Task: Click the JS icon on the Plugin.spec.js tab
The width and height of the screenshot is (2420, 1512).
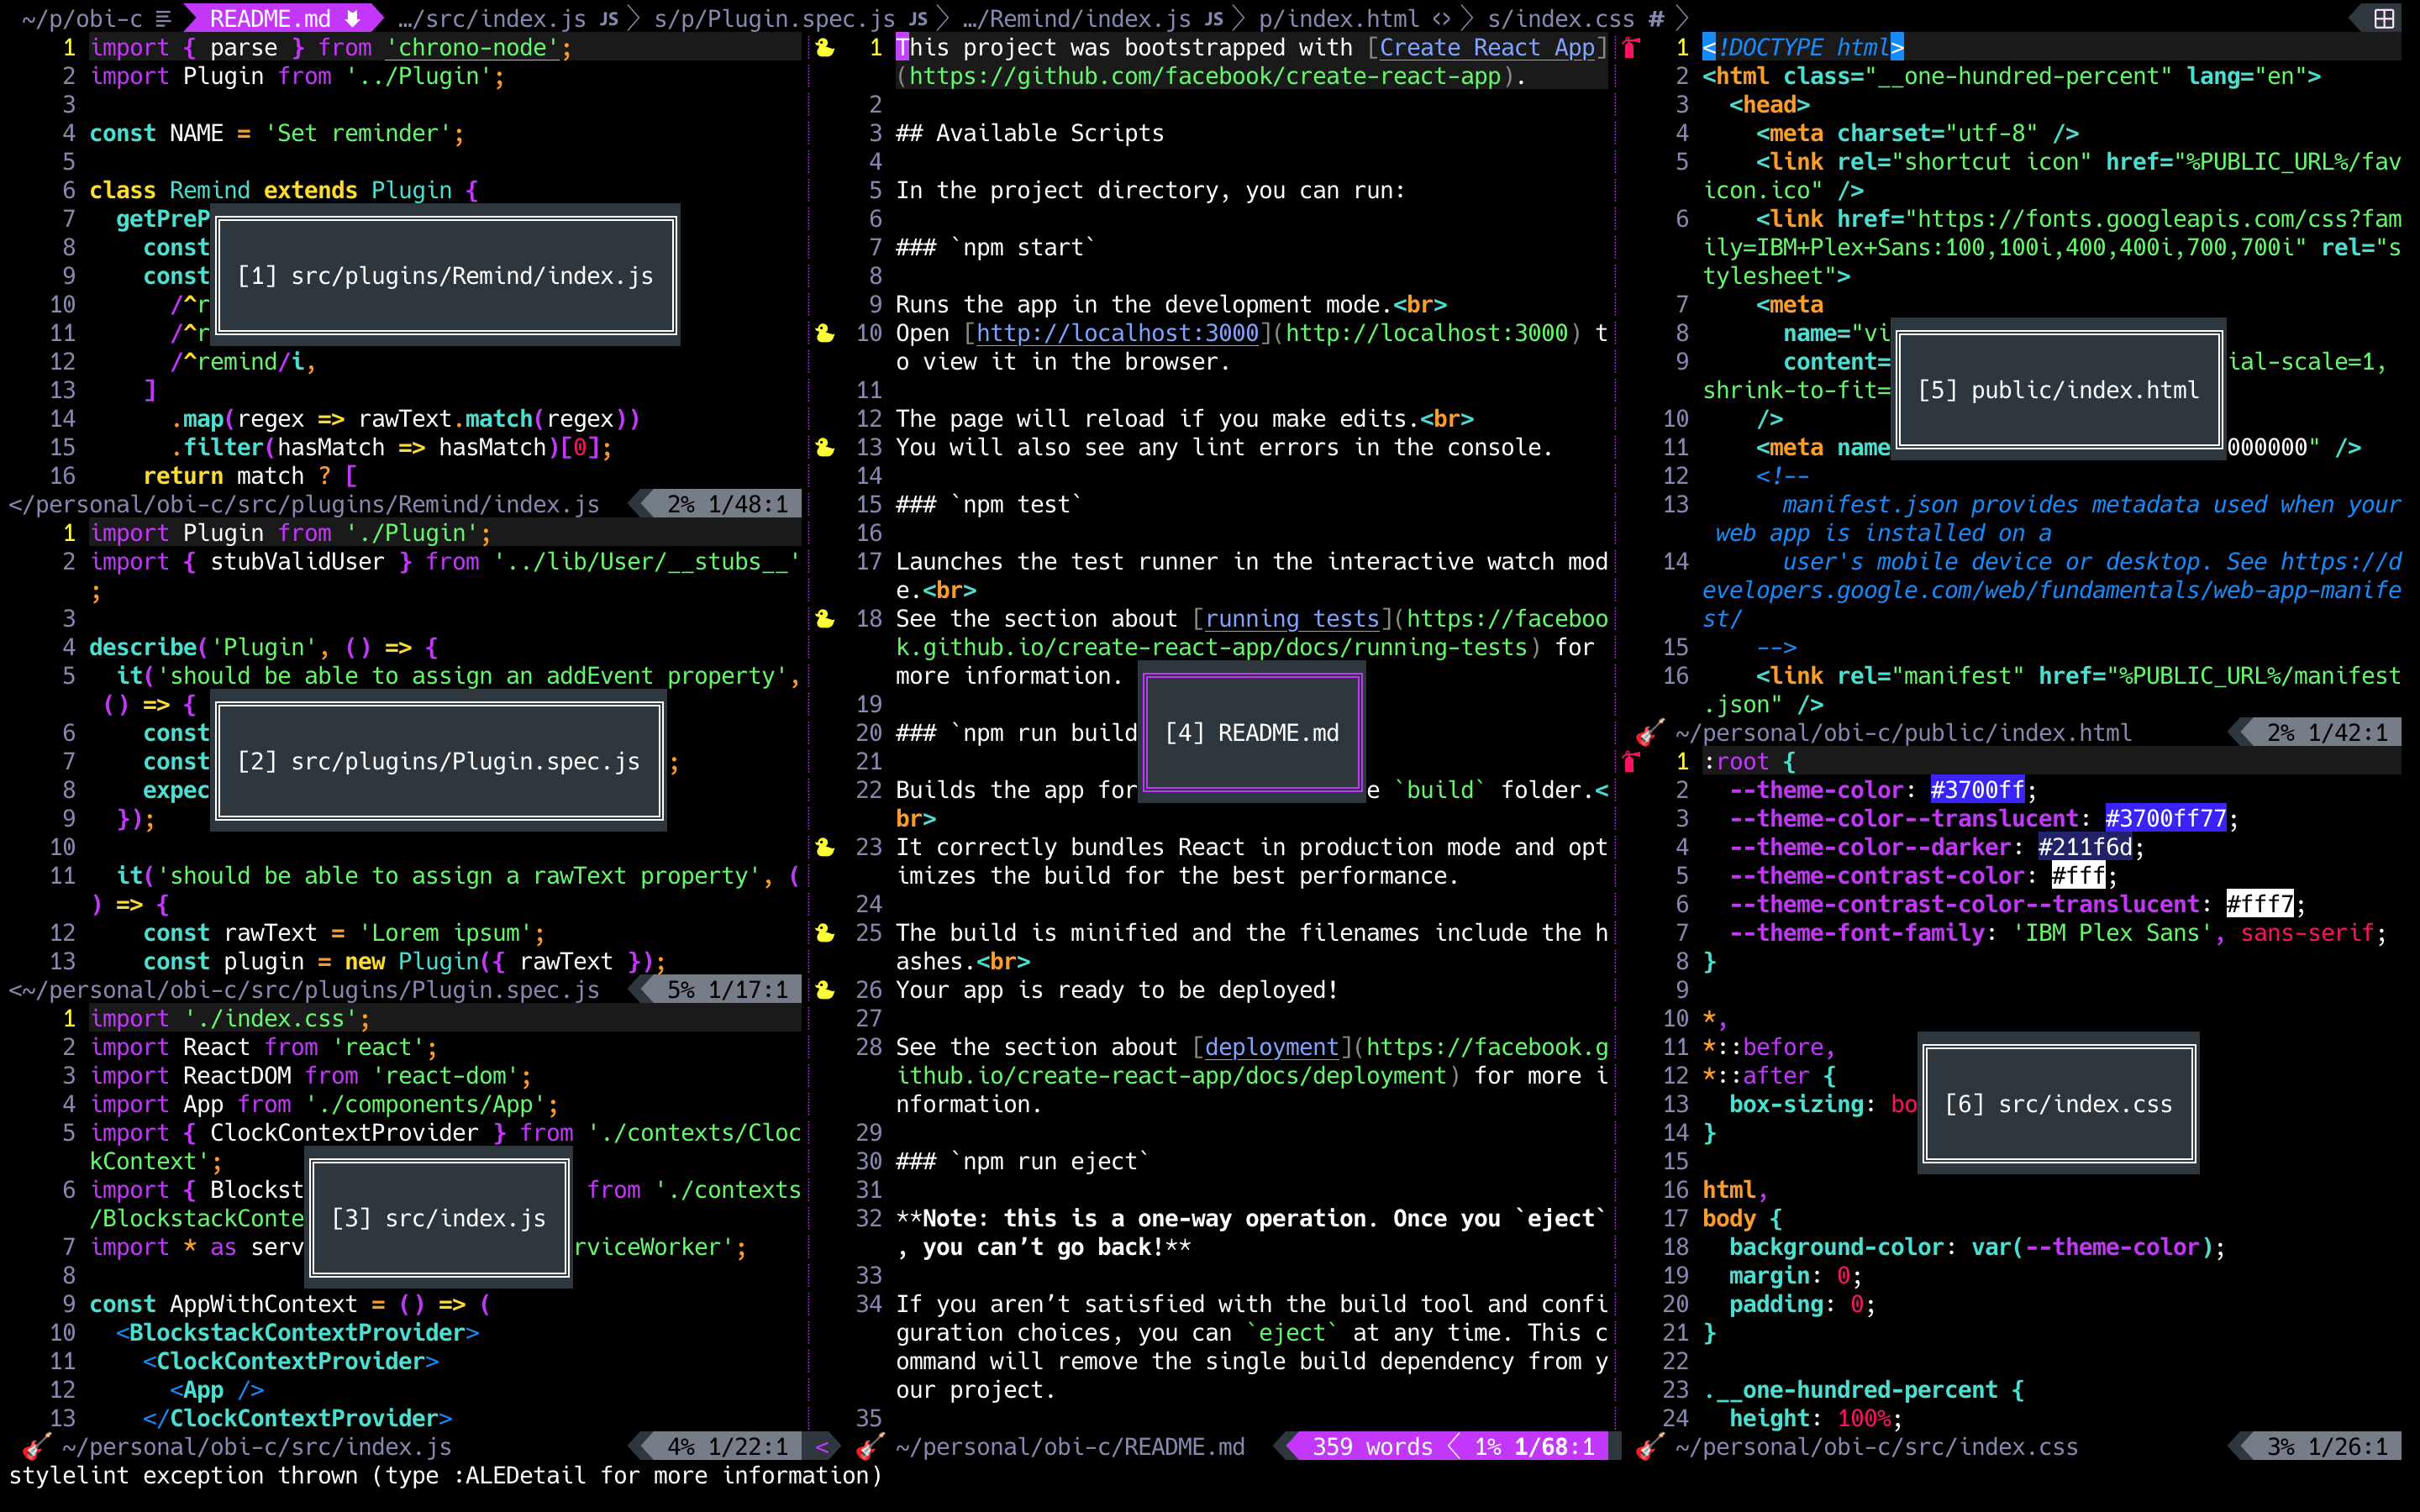Action: click(918, 18)
